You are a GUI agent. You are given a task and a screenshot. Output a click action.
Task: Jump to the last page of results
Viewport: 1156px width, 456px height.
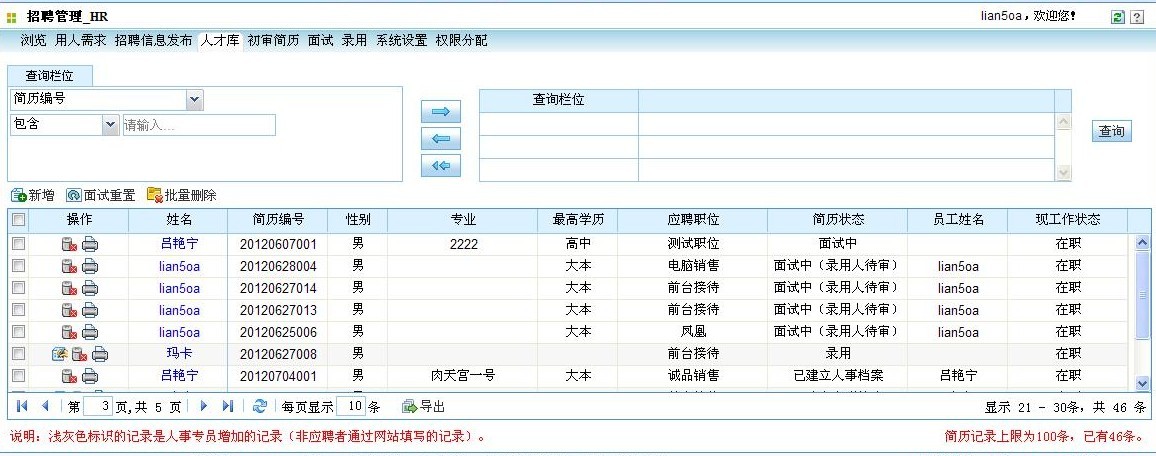tap(227, 406)
